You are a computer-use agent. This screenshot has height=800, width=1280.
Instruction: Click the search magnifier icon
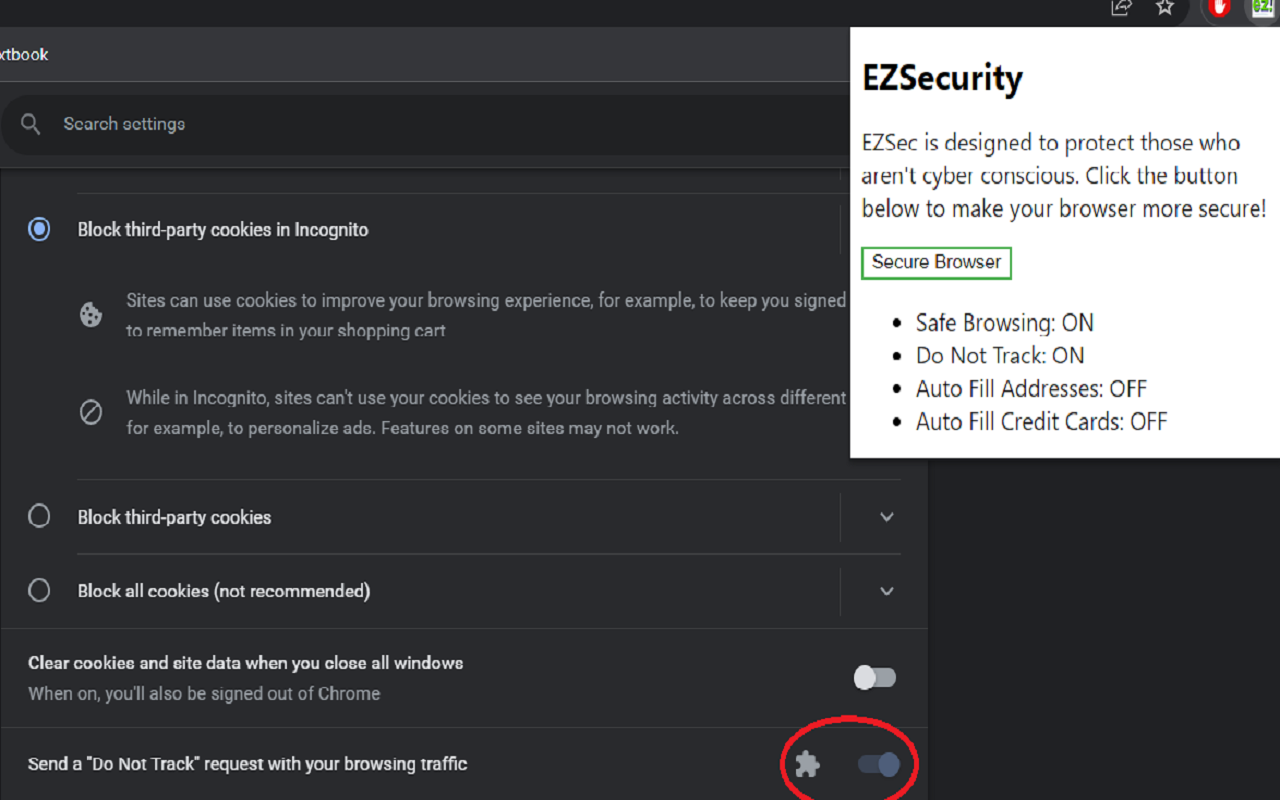[x=31, y=124]
